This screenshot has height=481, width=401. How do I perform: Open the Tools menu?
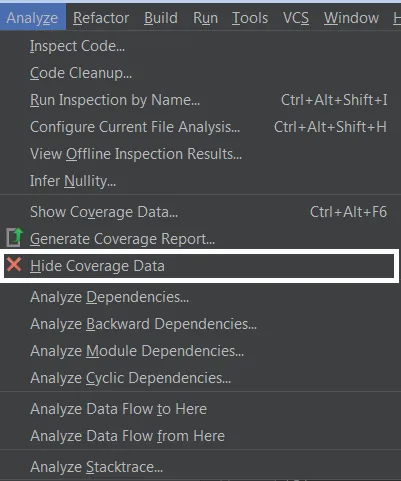click(250, 18)
